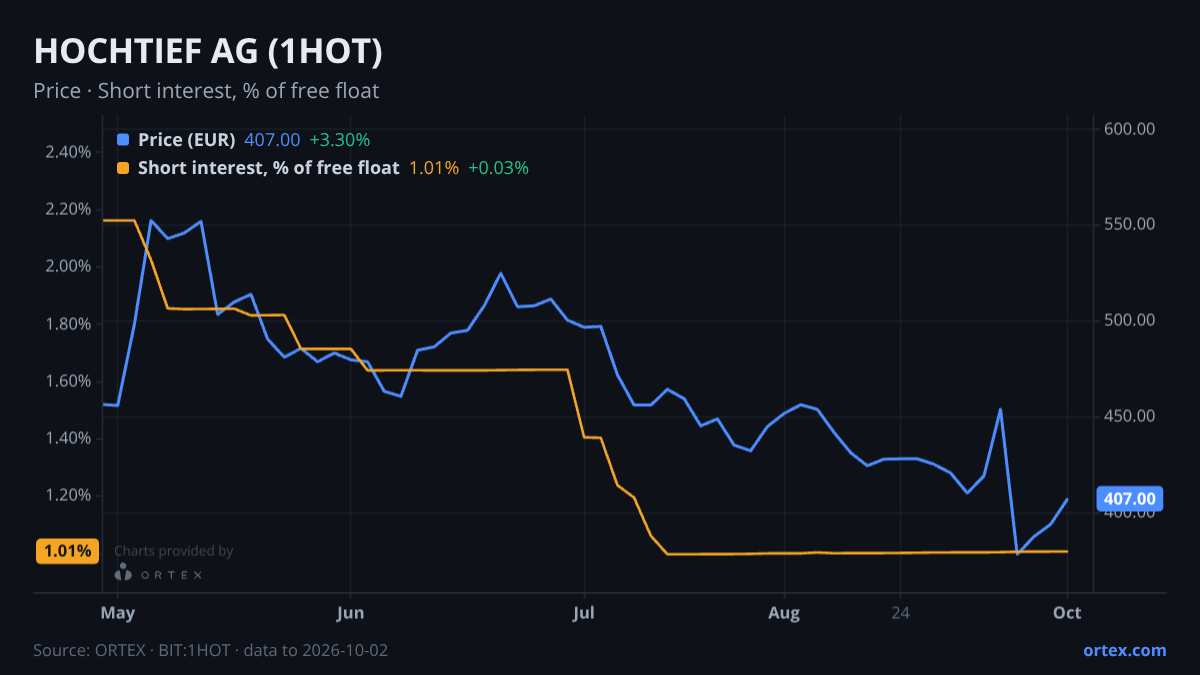
Task: Click the May label on the date axis
Action: pos(118,613)
